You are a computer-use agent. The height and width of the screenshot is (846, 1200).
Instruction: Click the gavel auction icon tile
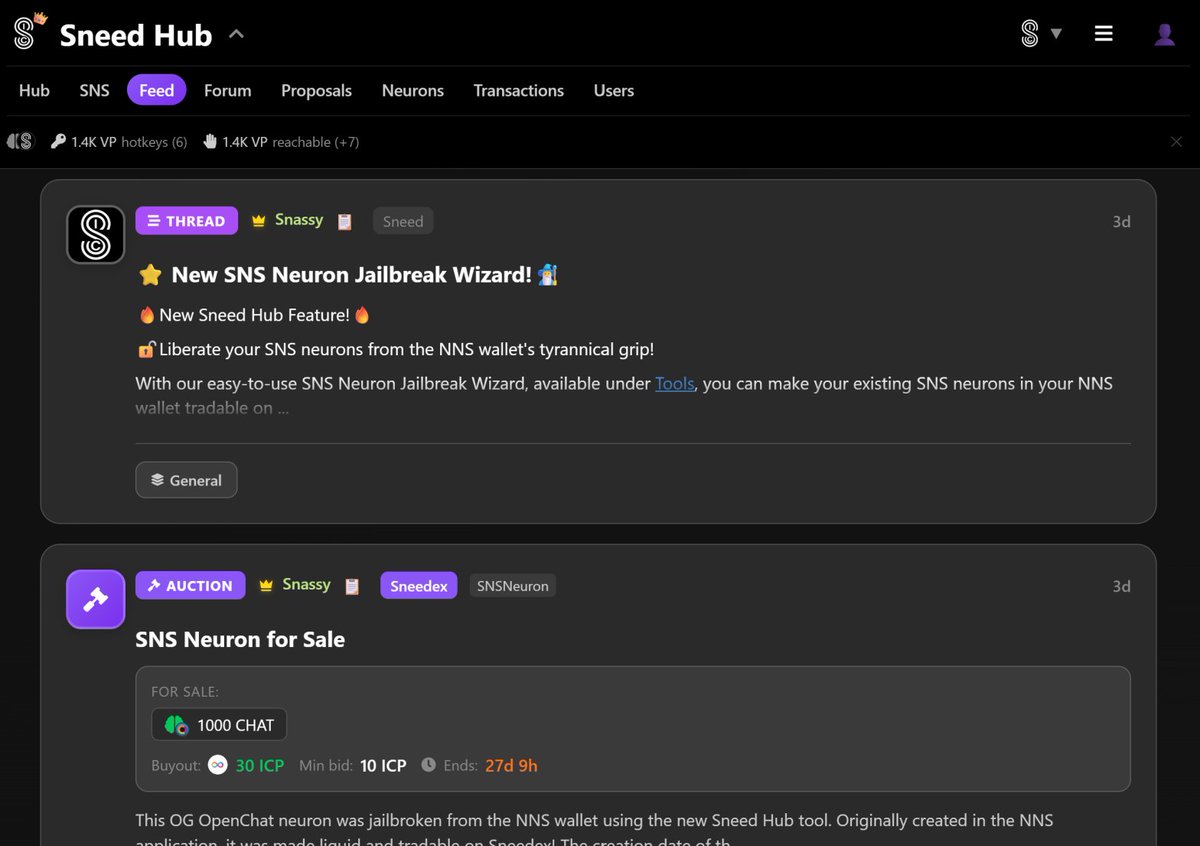[95, 599]
